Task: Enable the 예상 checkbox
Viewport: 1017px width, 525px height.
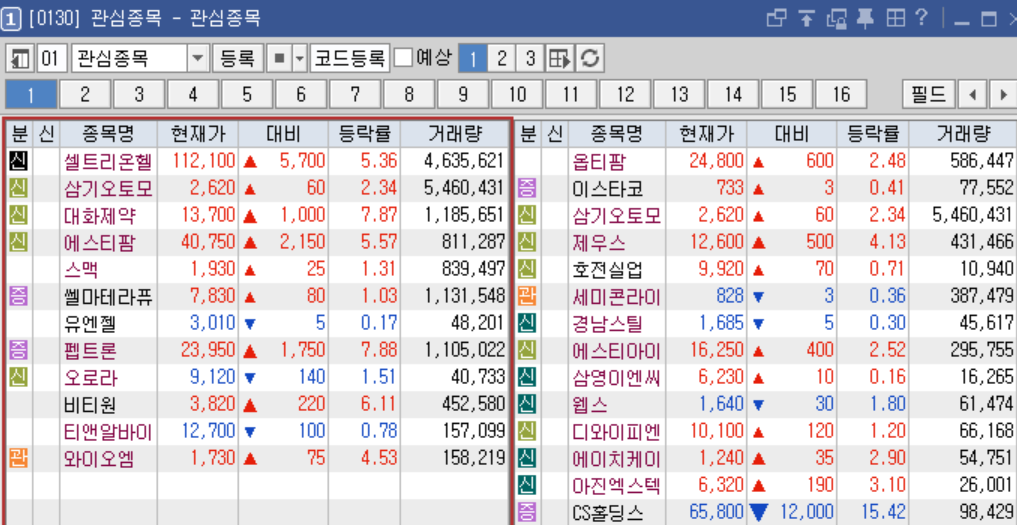Action: pyautogui.click(x=403, y=58)
